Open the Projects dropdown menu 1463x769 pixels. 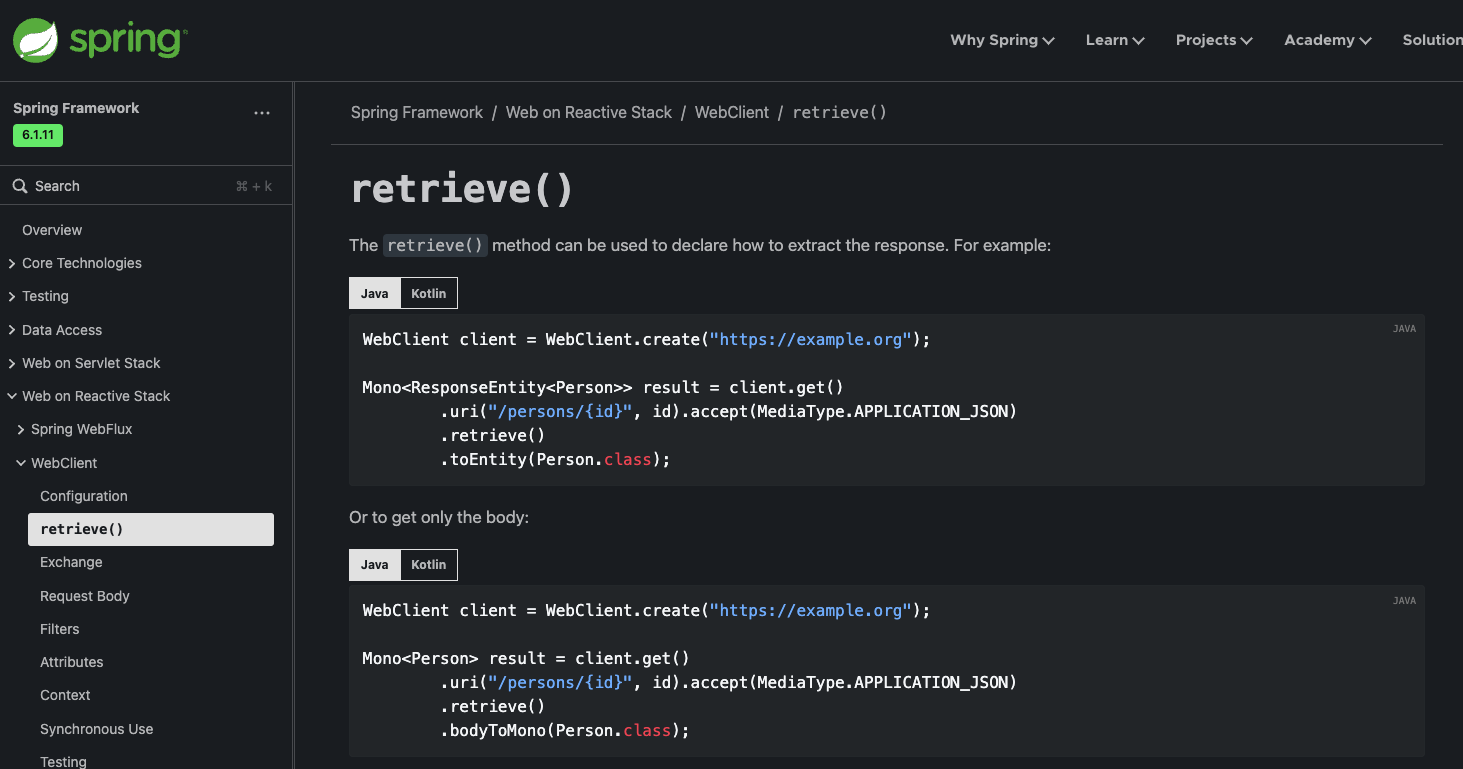1214,40
